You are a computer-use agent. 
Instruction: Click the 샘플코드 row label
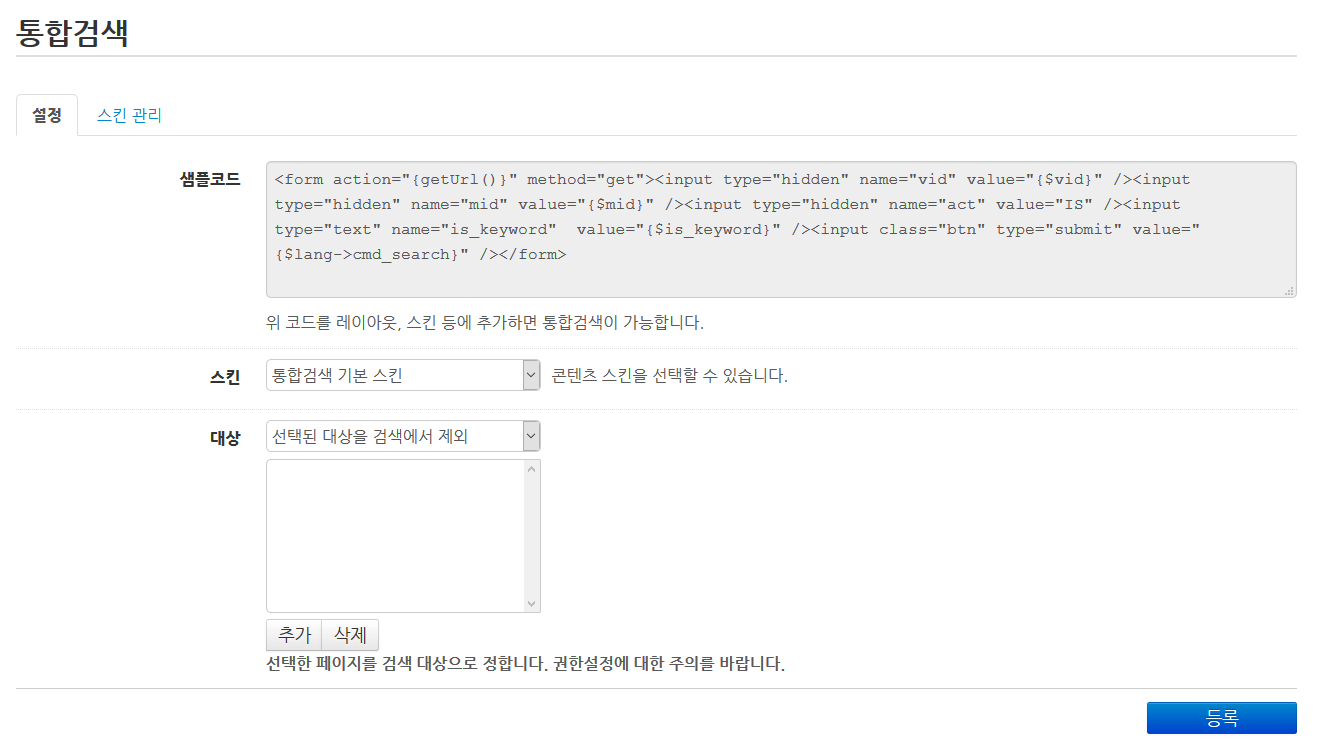(x=209, y=180)
